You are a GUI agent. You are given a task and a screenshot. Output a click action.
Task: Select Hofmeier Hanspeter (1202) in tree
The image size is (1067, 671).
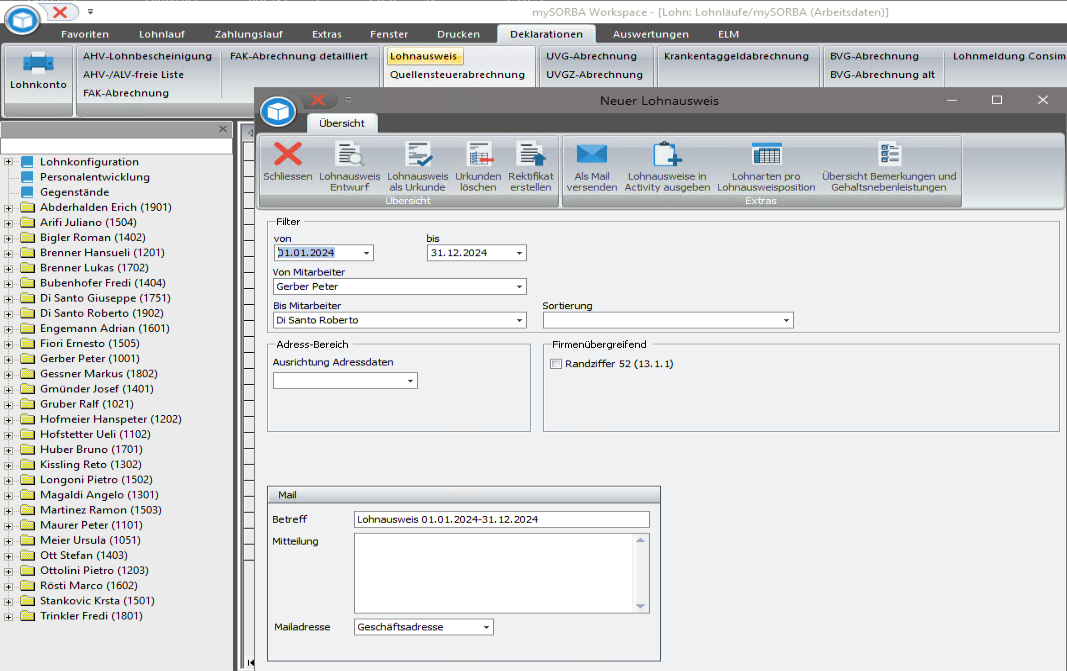click(x=110, y=419)
